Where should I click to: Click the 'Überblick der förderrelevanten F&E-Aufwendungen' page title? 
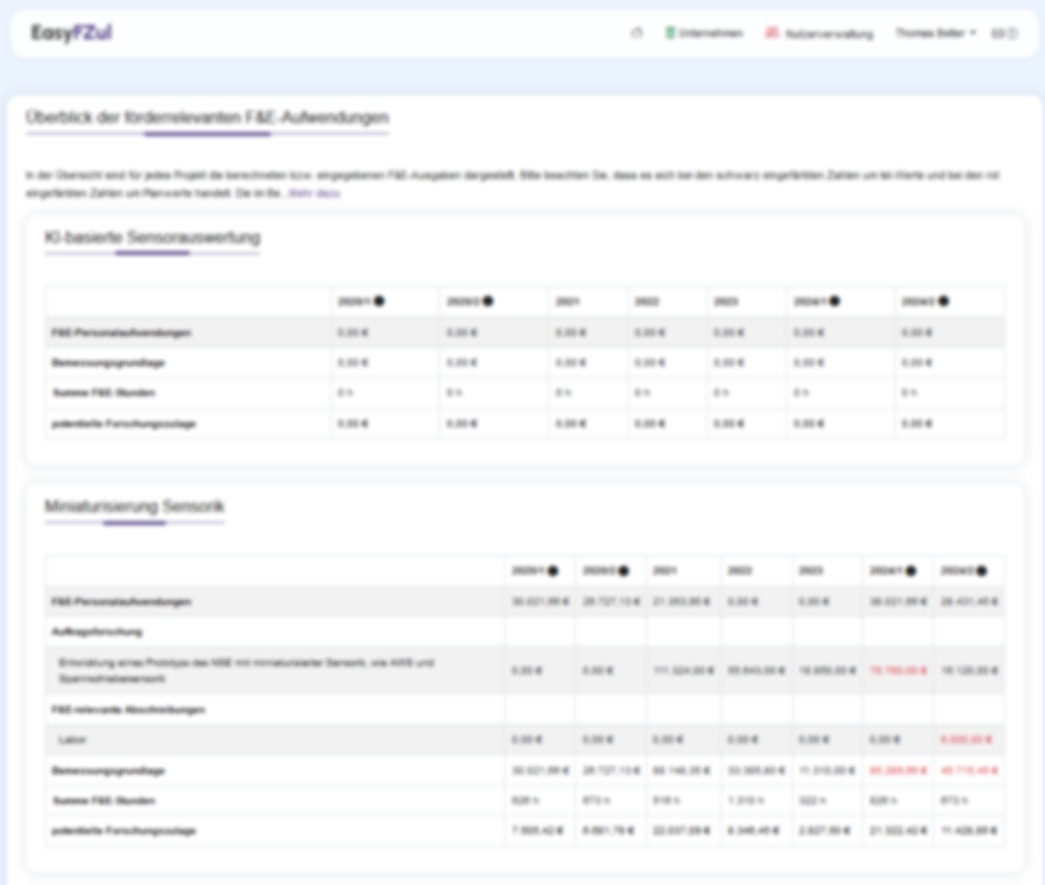click(x=207, y=118)
